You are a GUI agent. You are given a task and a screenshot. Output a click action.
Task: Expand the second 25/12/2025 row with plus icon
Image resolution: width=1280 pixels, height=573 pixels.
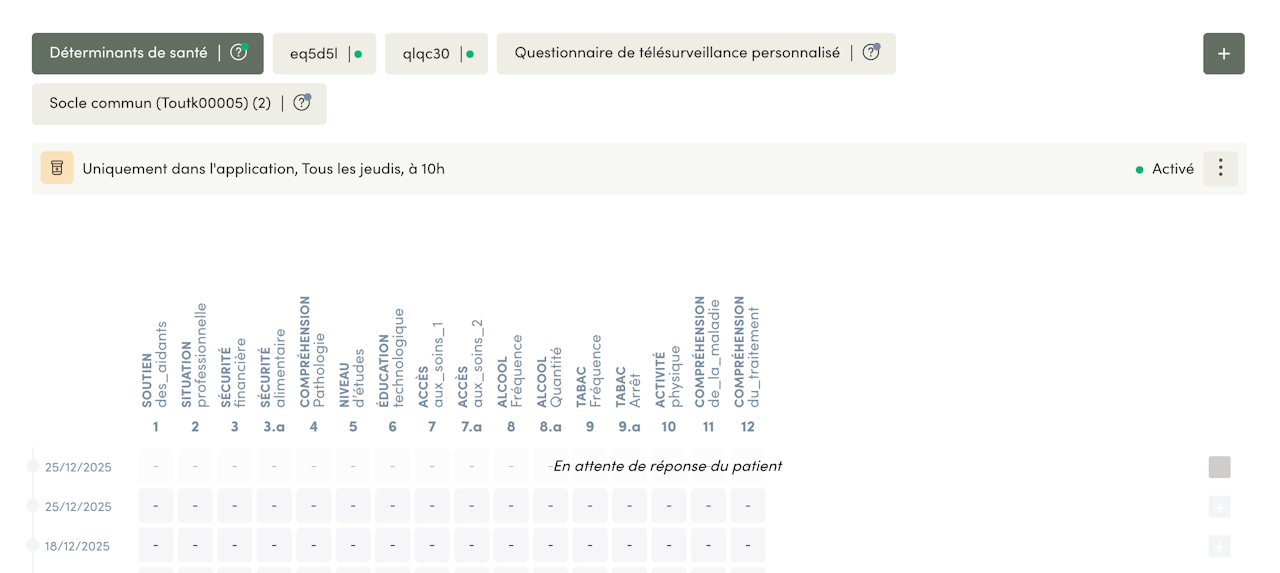click(1219, 507)
